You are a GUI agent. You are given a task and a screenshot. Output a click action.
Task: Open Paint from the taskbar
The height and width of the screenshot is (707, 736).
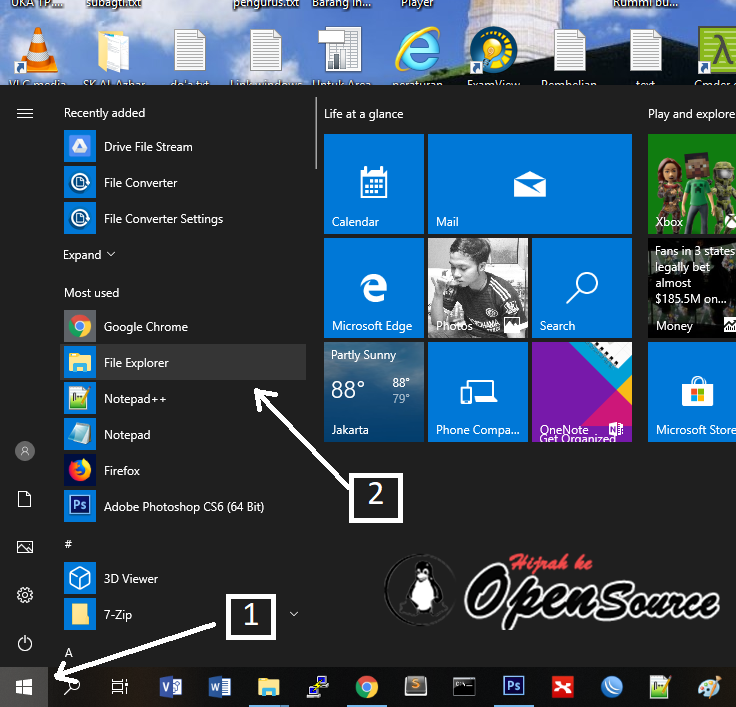709,687
